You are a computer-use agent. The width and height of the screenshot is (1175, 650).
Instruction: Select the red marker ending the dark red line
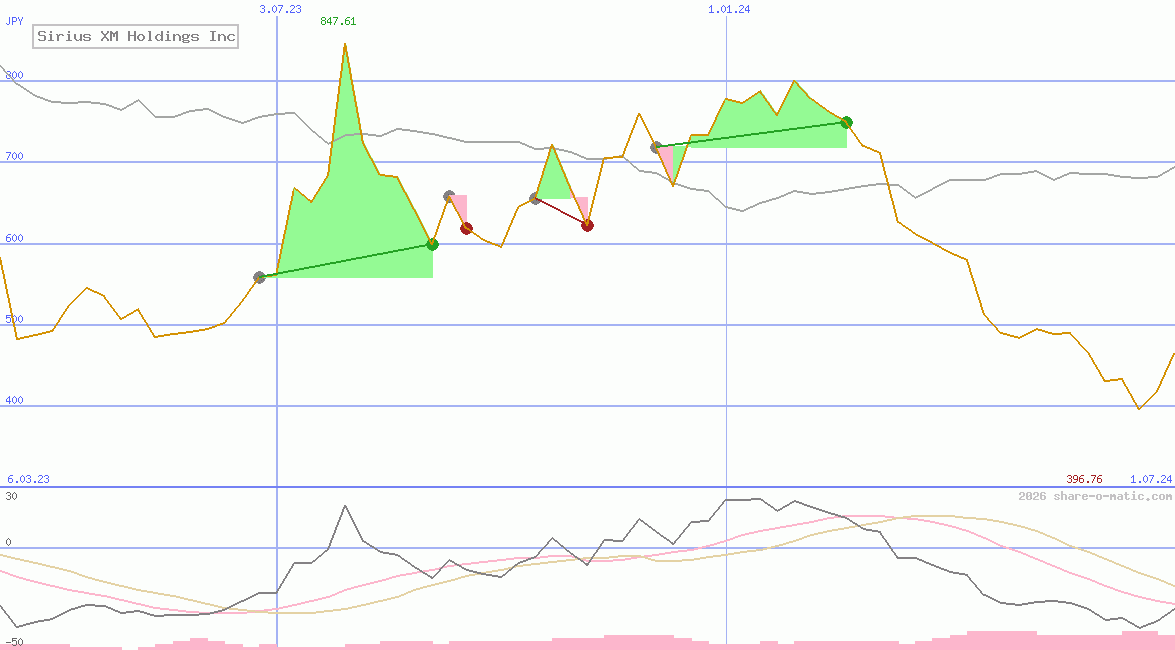(588, 225)
